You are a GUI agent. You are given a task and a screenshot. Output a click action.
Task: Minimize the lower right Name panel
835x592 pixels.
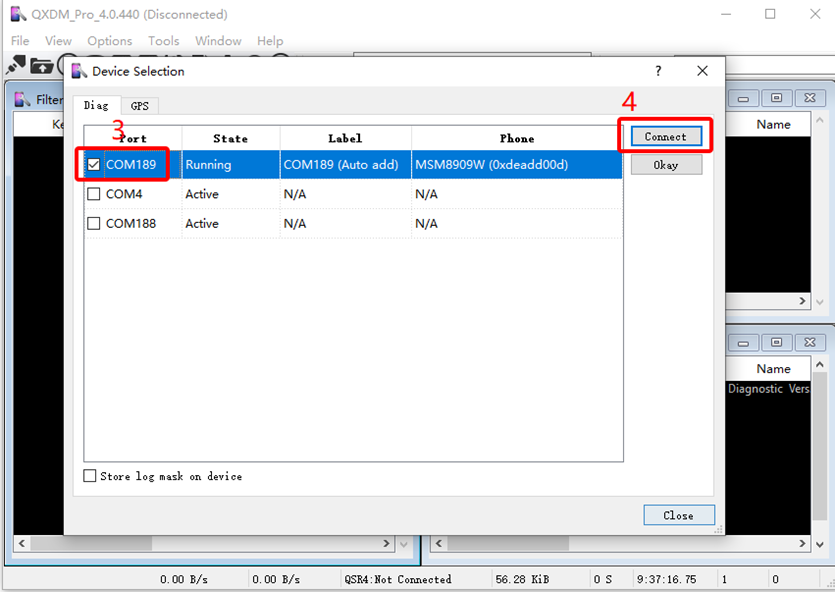(x=743, y=342)
